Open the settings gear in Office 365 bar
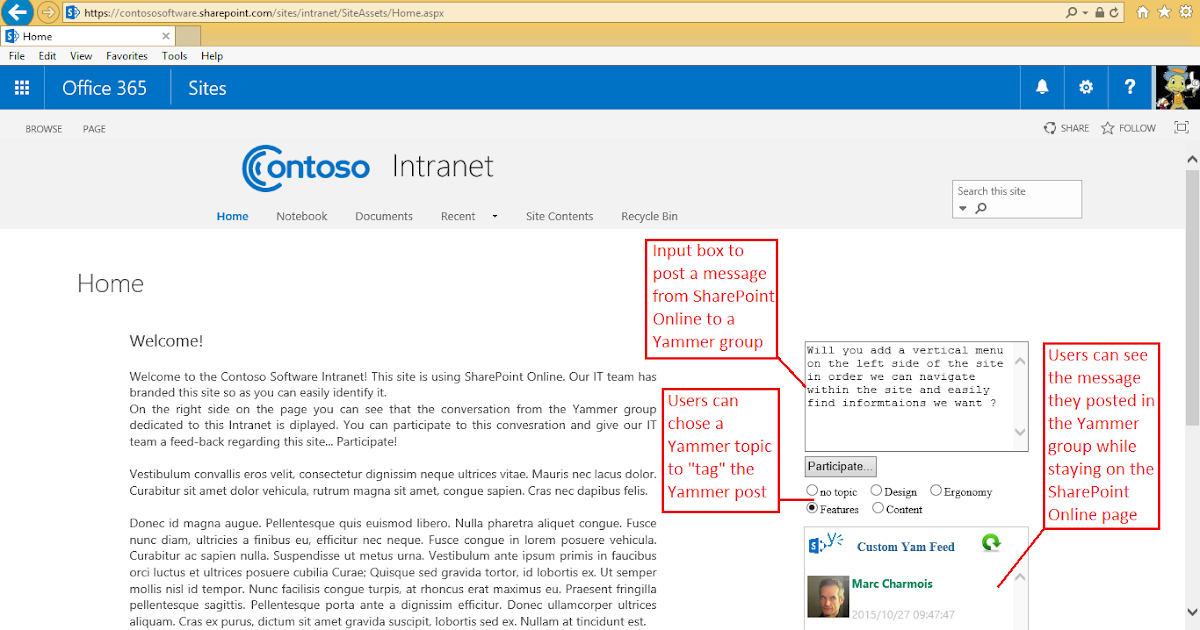 [1086, 88]
